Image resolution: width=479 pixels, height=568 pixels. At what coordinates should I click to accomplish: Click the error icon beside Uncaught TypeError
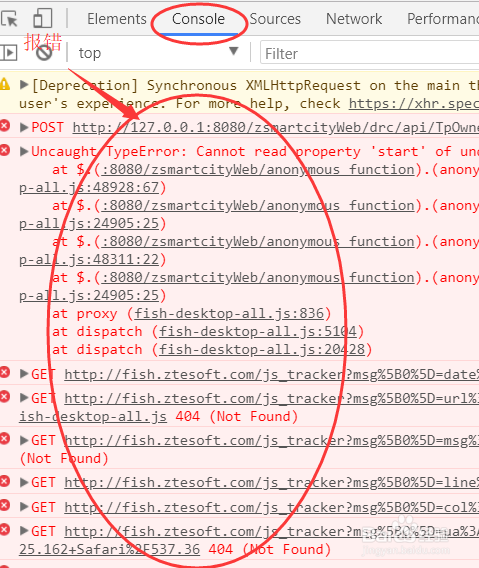tap(5, 150)
